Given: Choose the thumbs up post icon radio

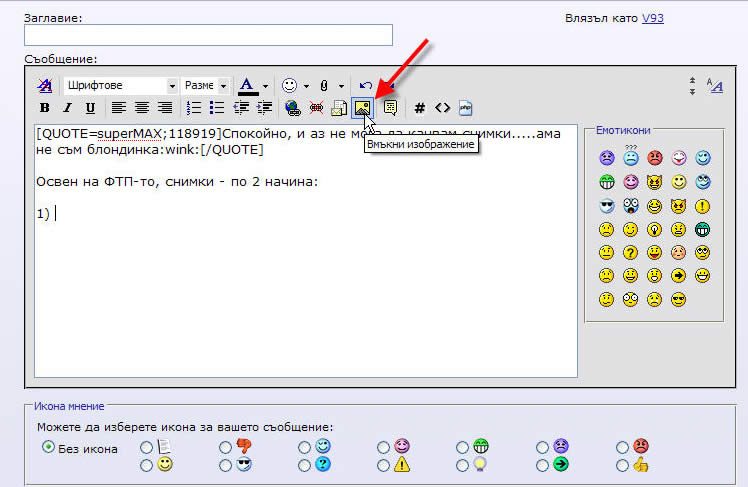Looking at the screenshot, I should coord(622,466).
